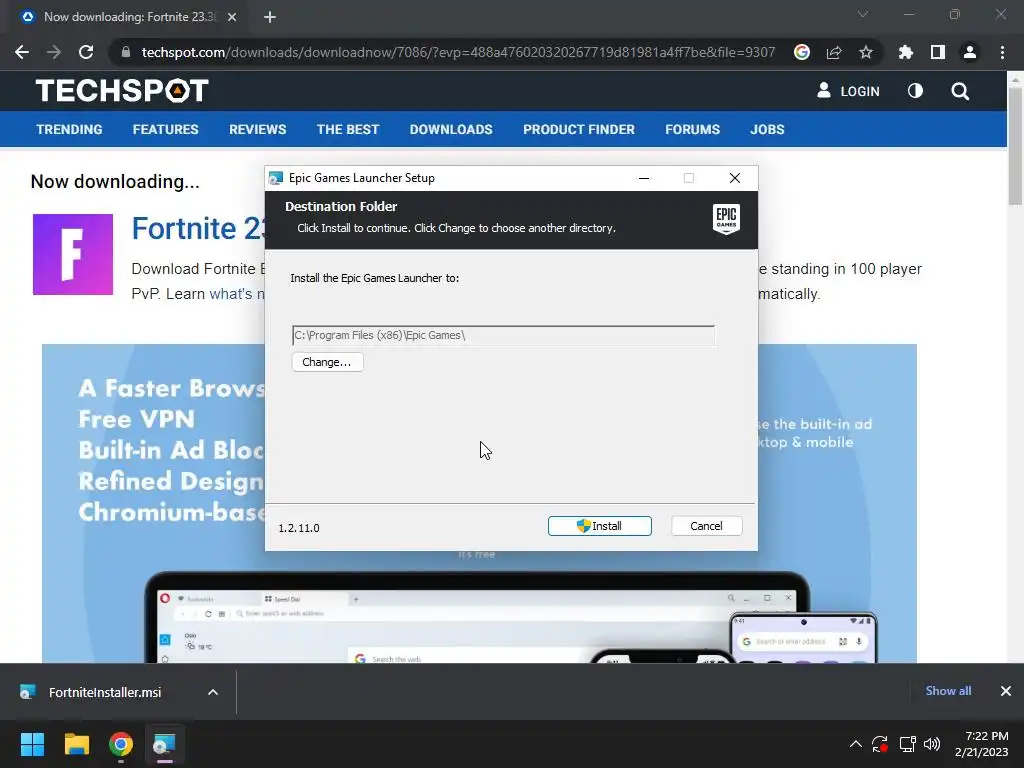Viewport: 1024px width, 768px height.
Task: Close the Epic Games Launcher Setup window
Action: [x=735, y=178]
